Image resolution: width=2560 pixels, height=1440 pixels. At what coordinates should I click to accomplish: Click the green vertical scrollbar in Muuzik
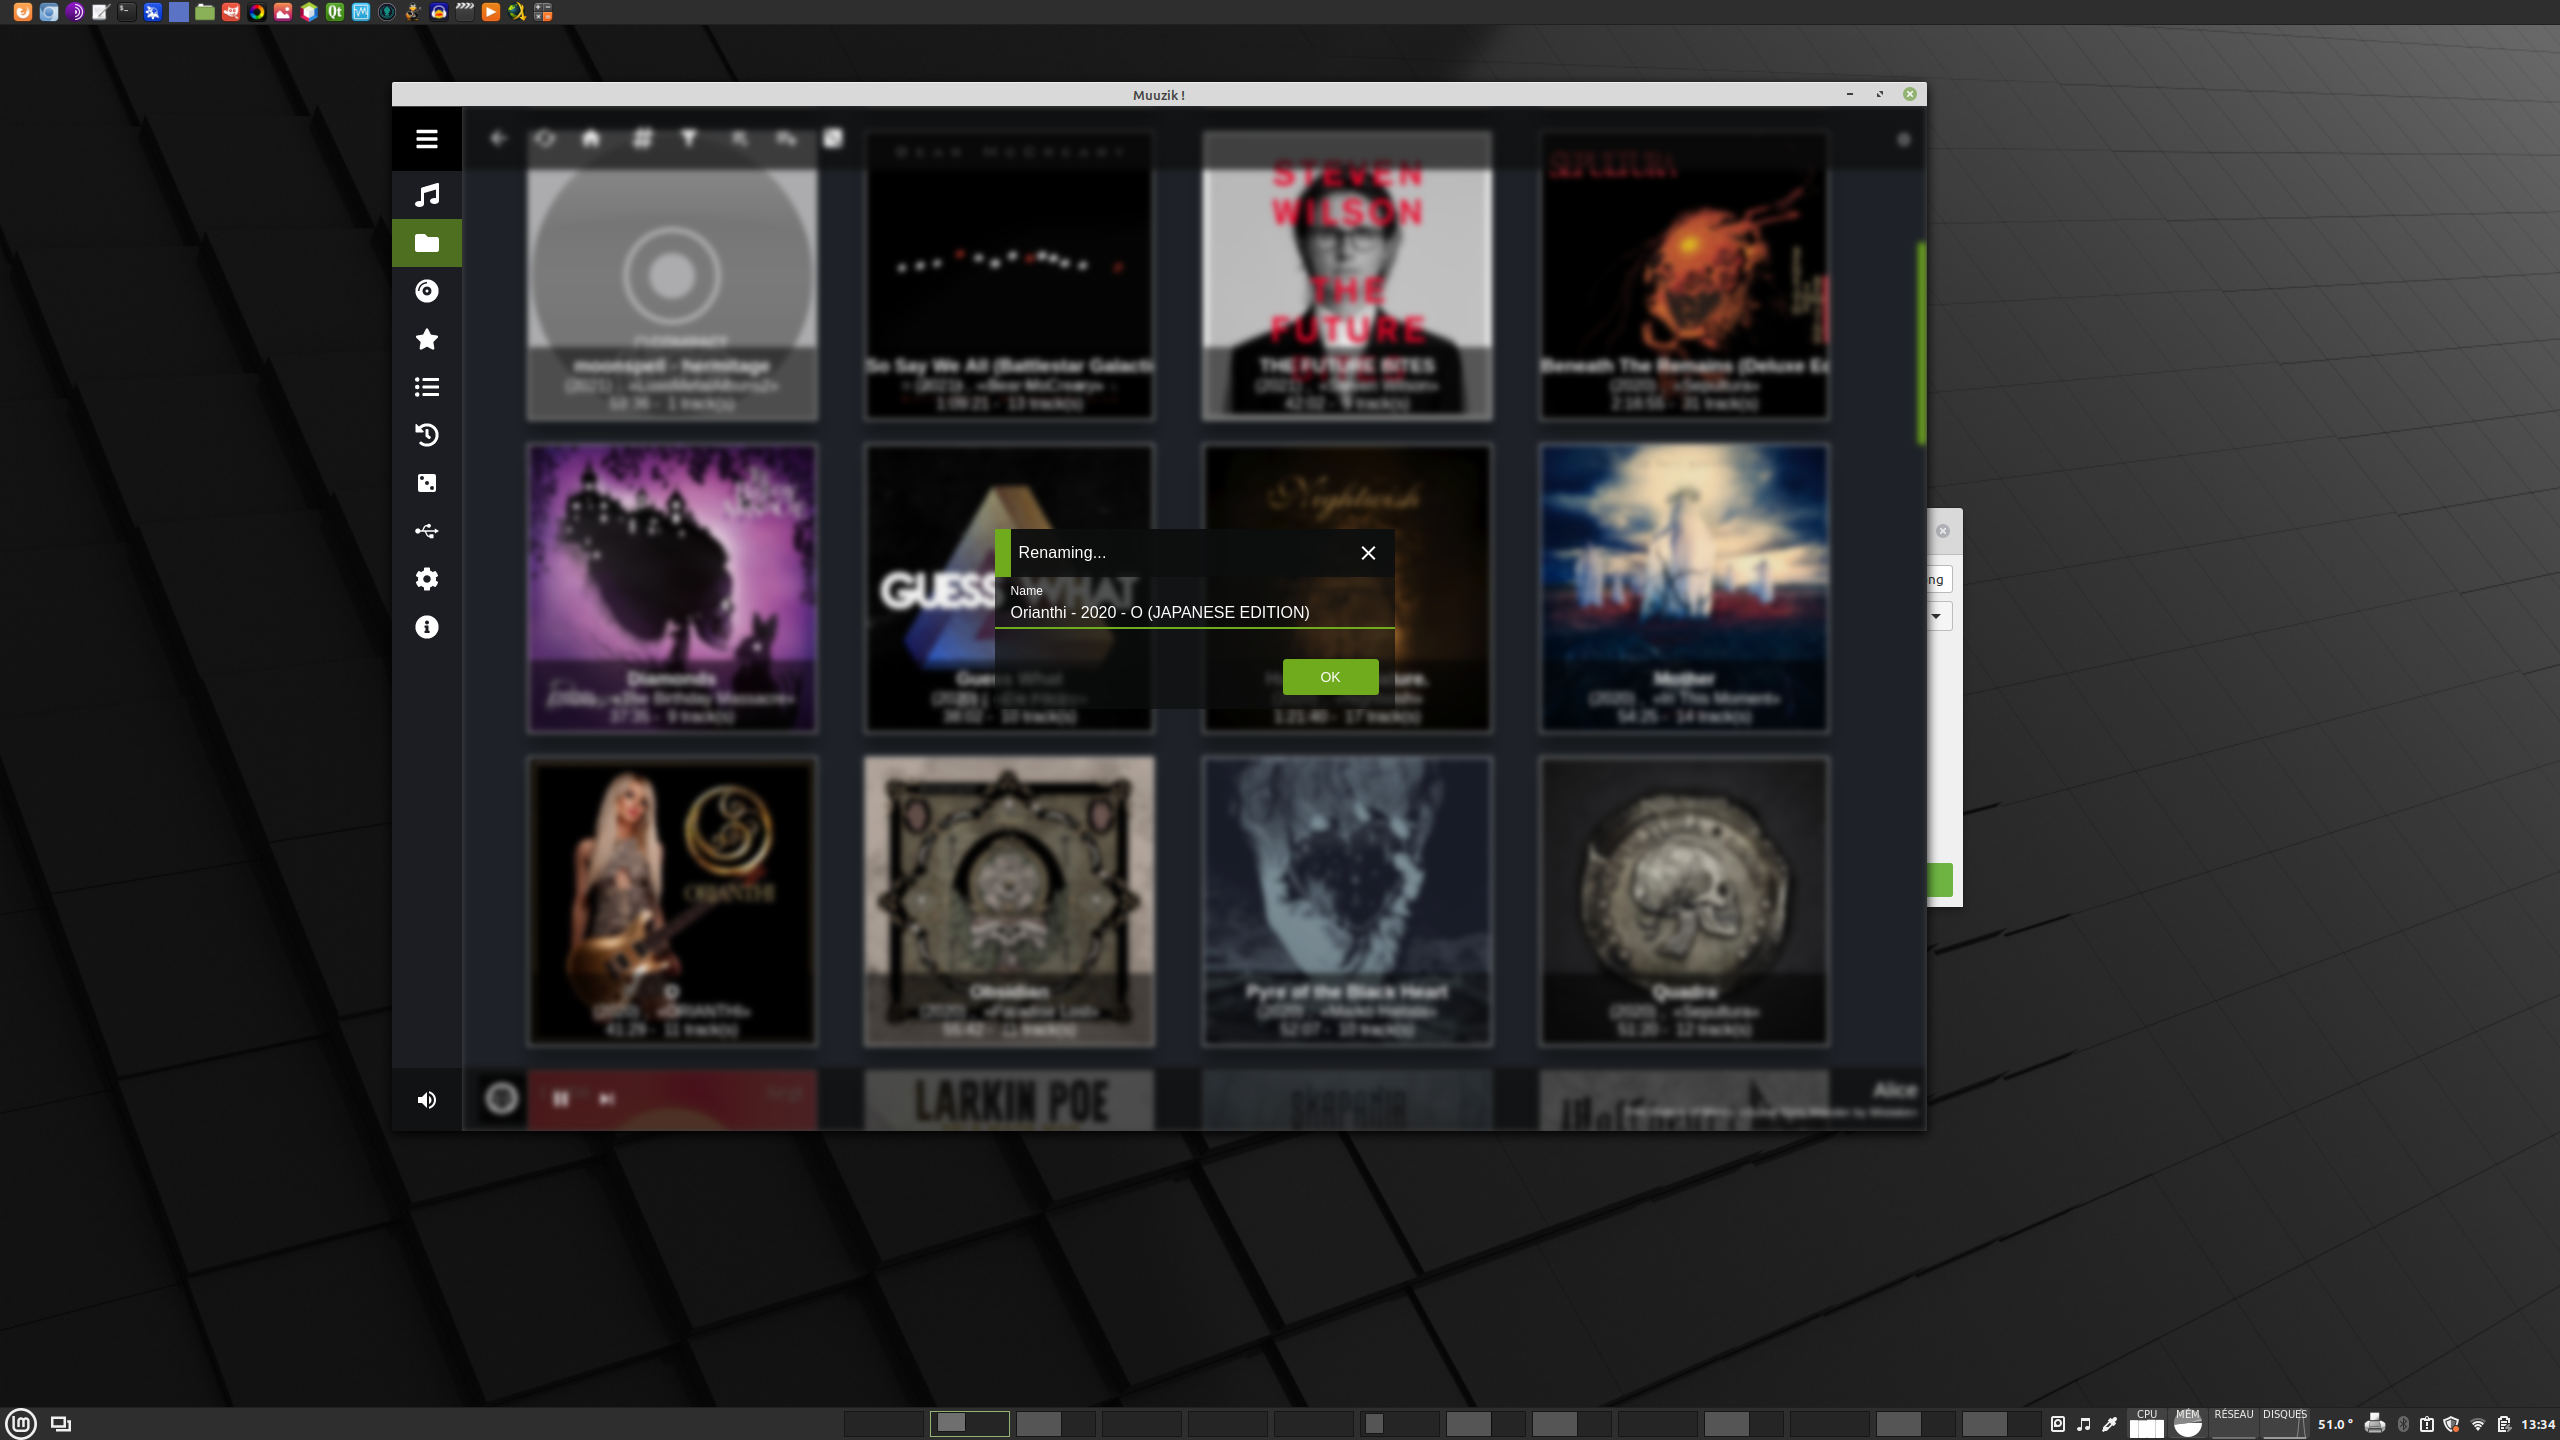coord(1921,343)
